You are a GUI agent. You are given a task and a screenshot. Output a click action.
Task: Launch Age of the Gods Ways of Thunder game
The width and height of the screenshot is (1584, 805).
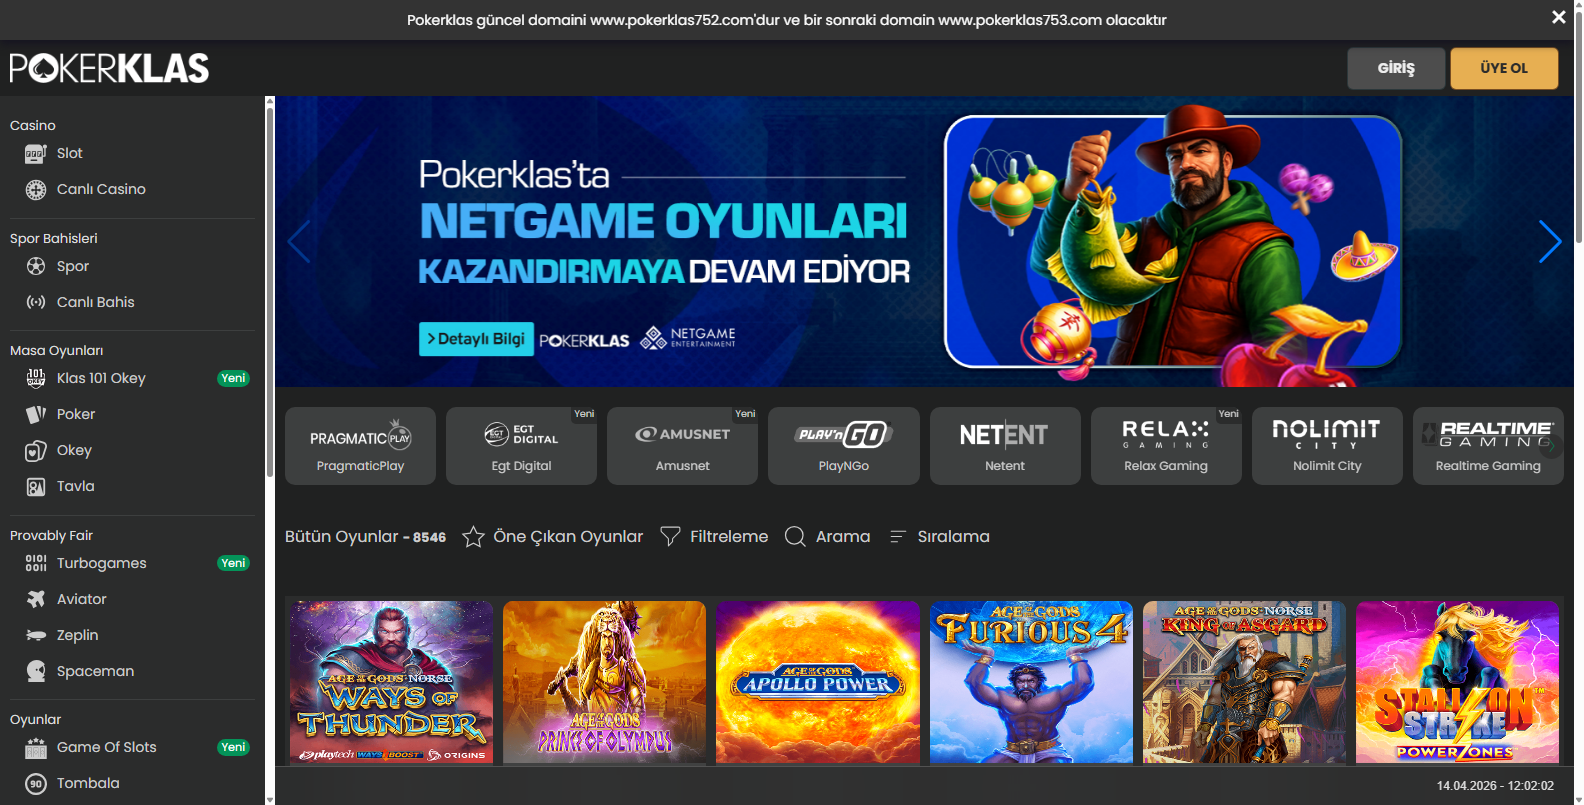click(391, 683)
